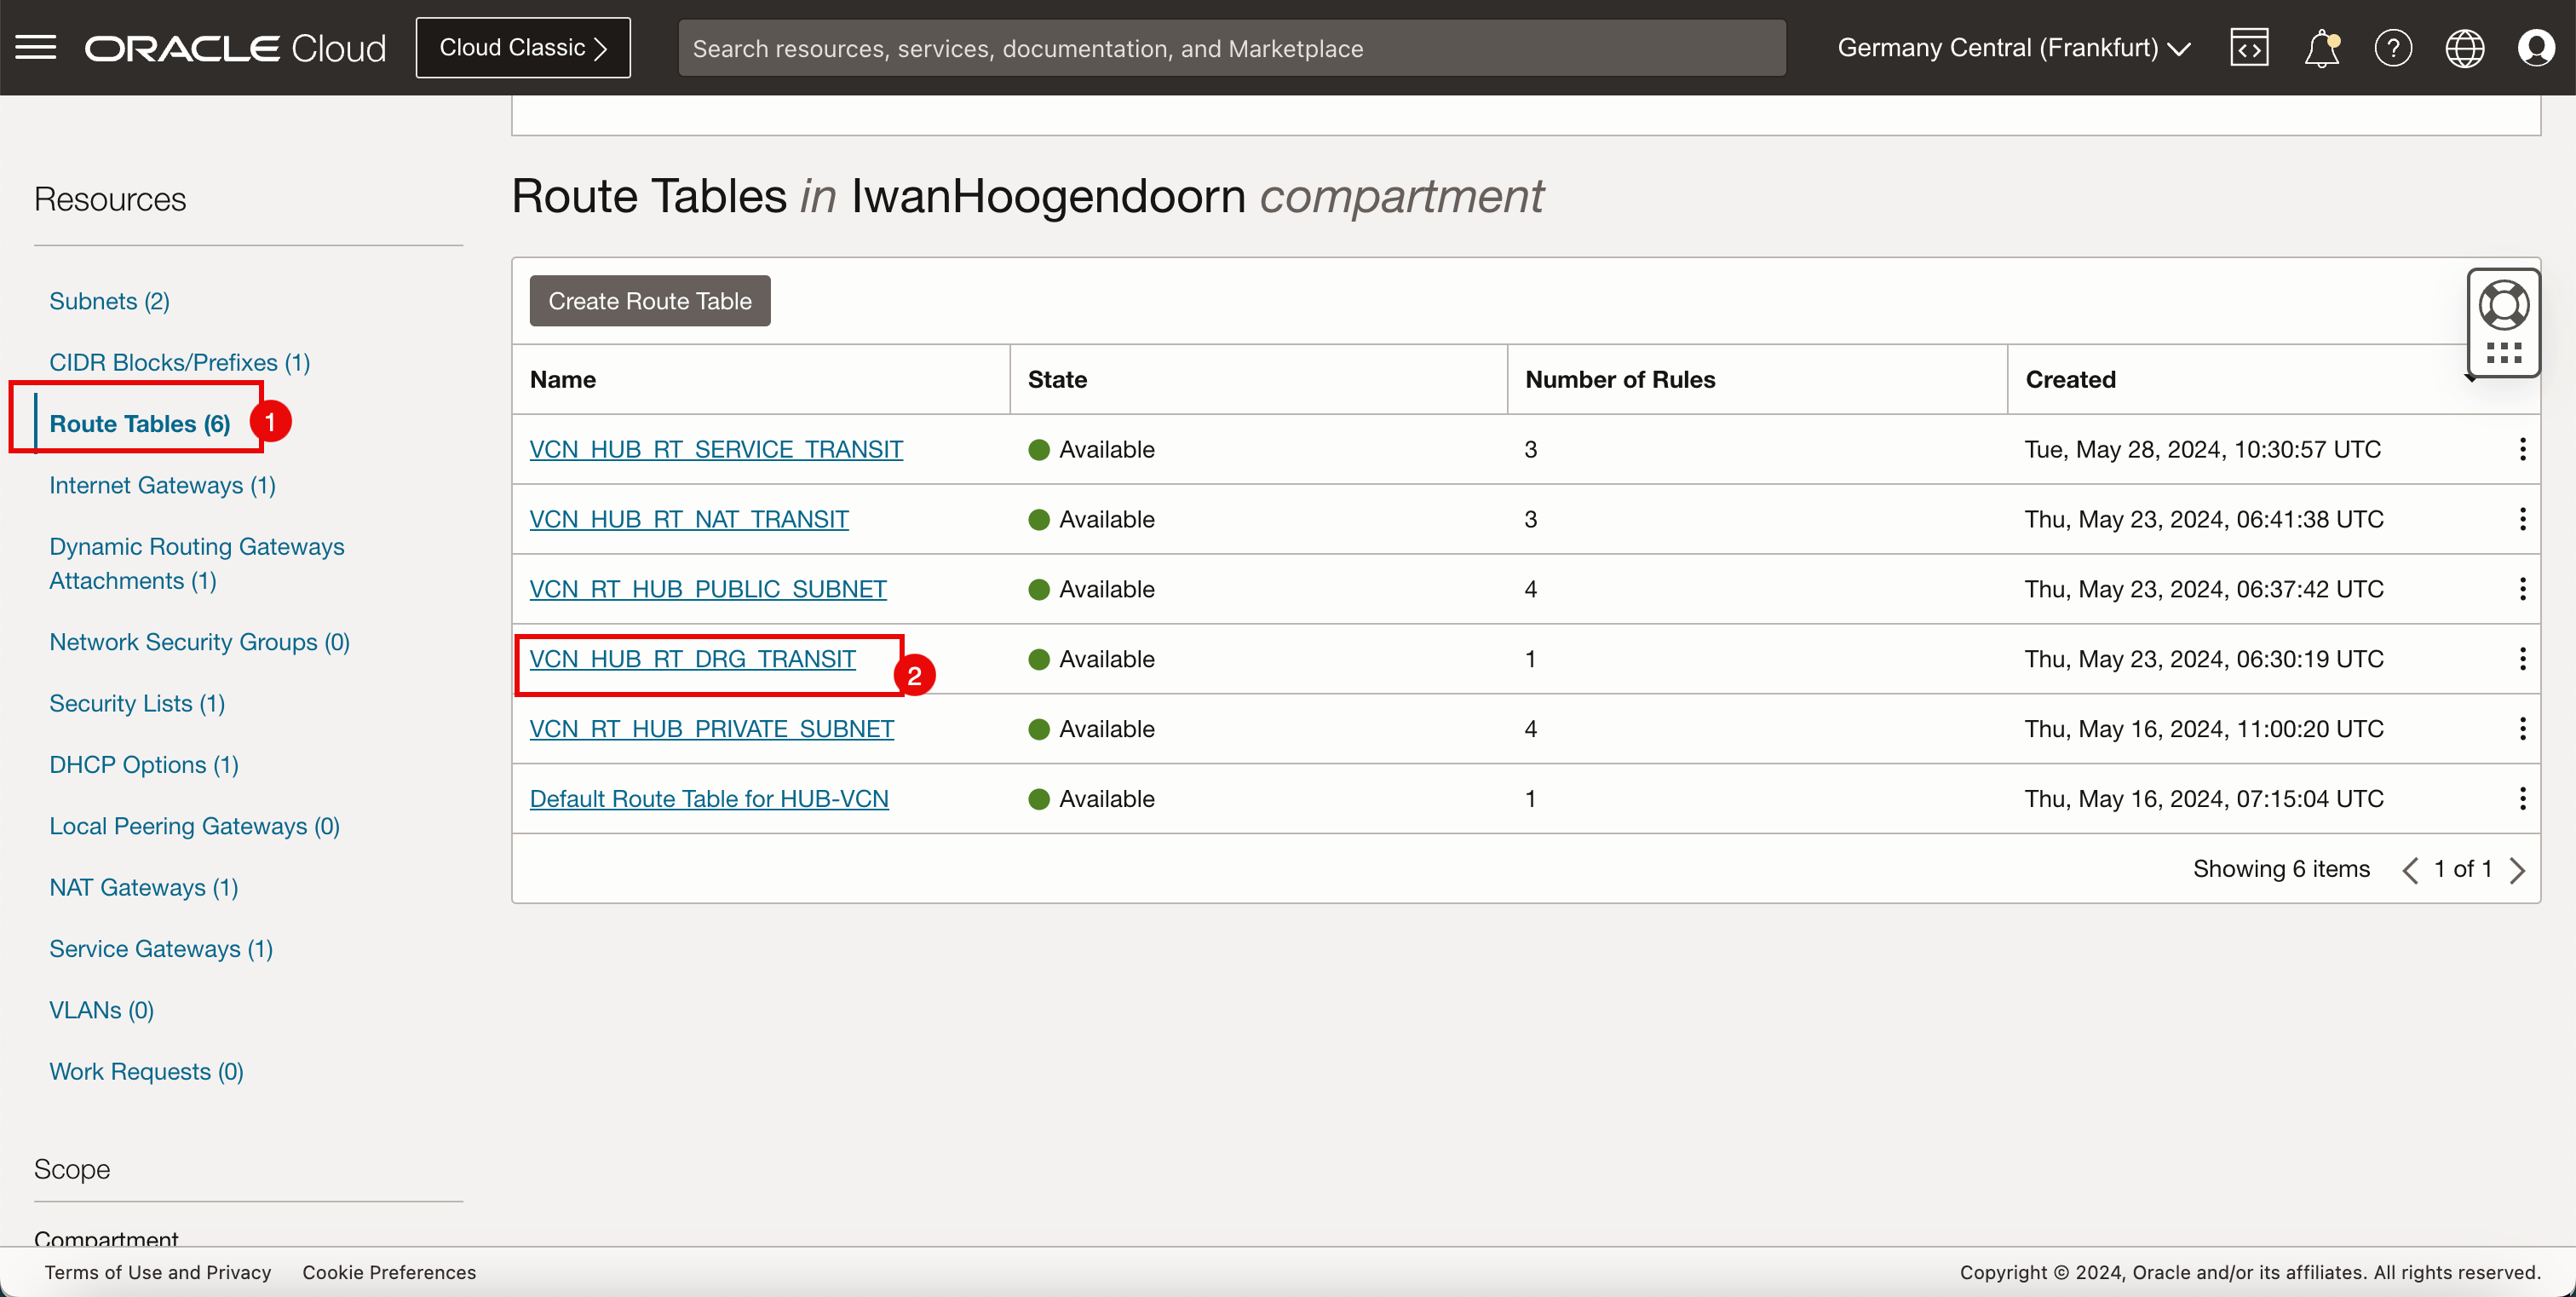Click the help icon in top navigation

tap(2393, 48)
